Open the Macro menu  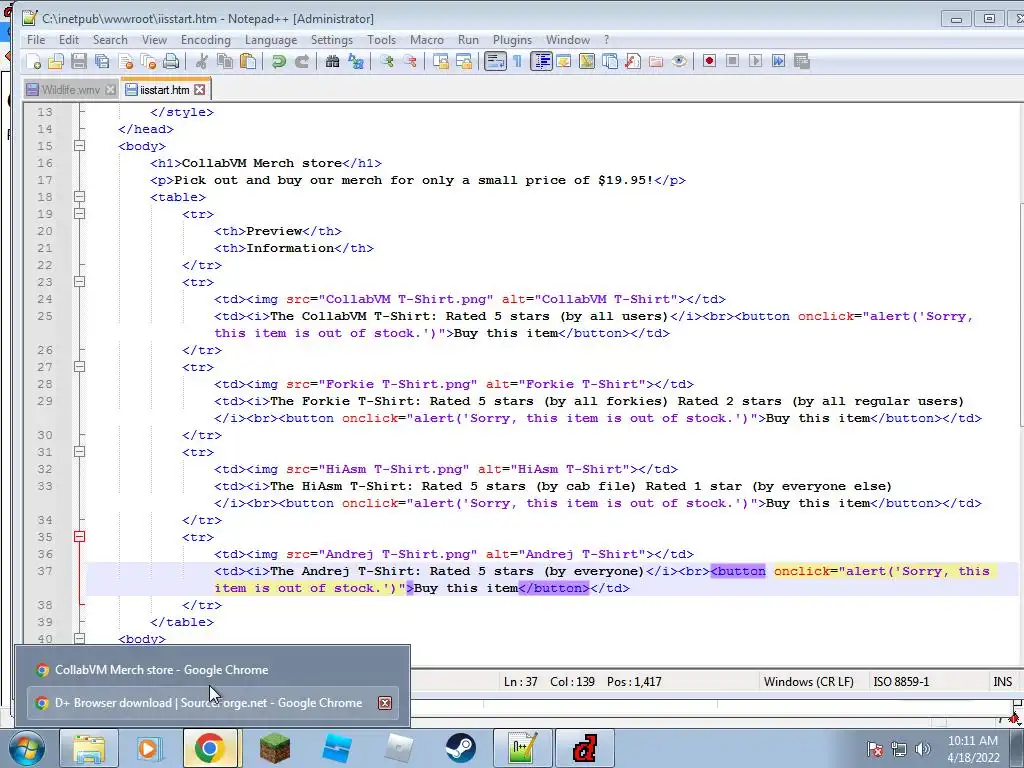coord(426,40)
